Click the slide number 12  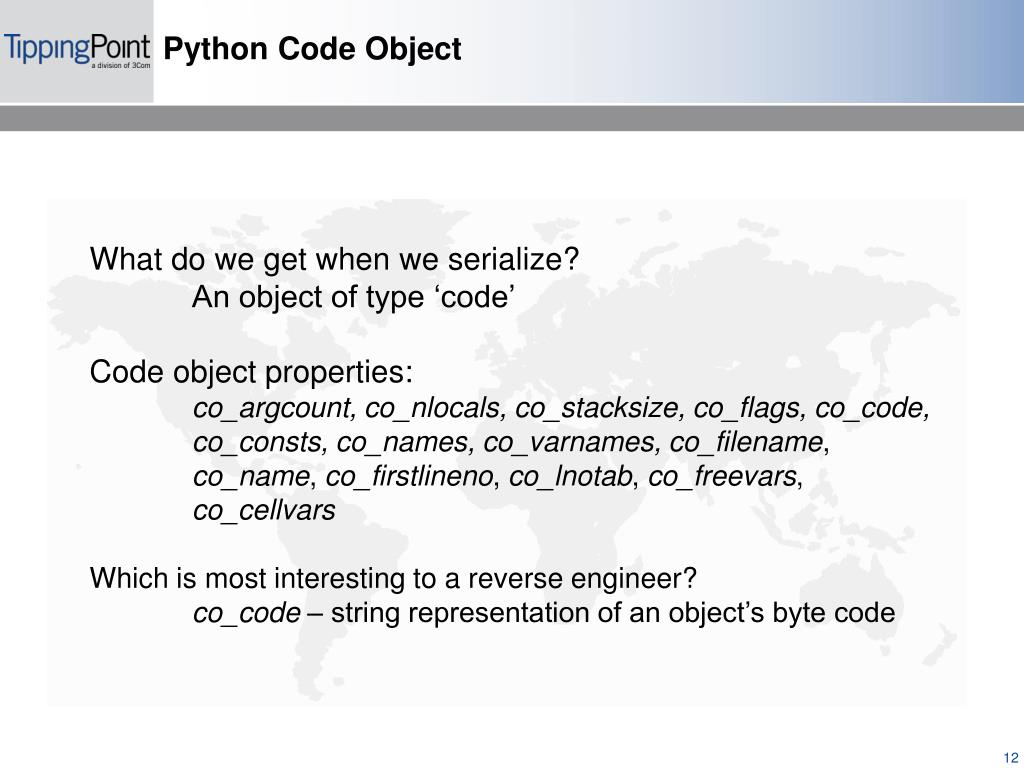[x=1010, y=758]
